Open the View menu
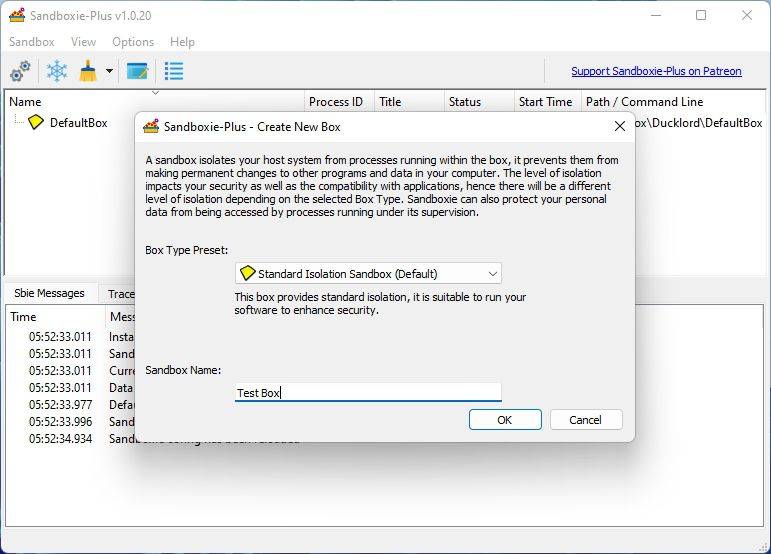Screen dimensions: 771x554 pyautogui.click(x=84, y=42)
